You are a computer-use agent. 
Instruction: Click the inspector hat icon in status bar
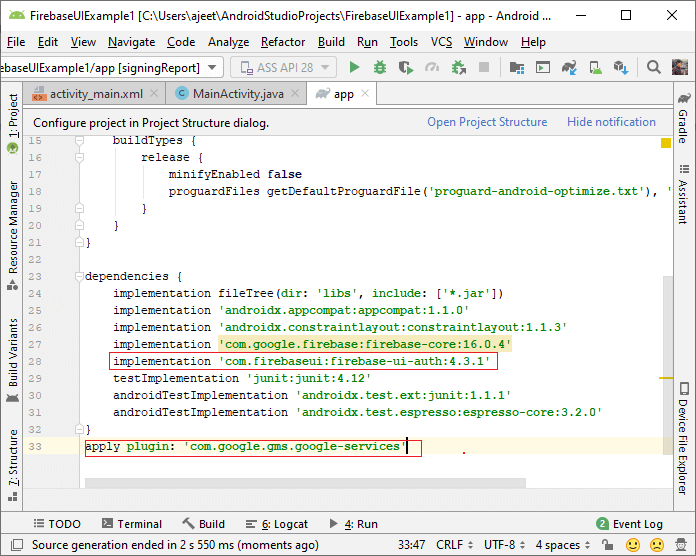pyautogui.click(x=681, y=544)
